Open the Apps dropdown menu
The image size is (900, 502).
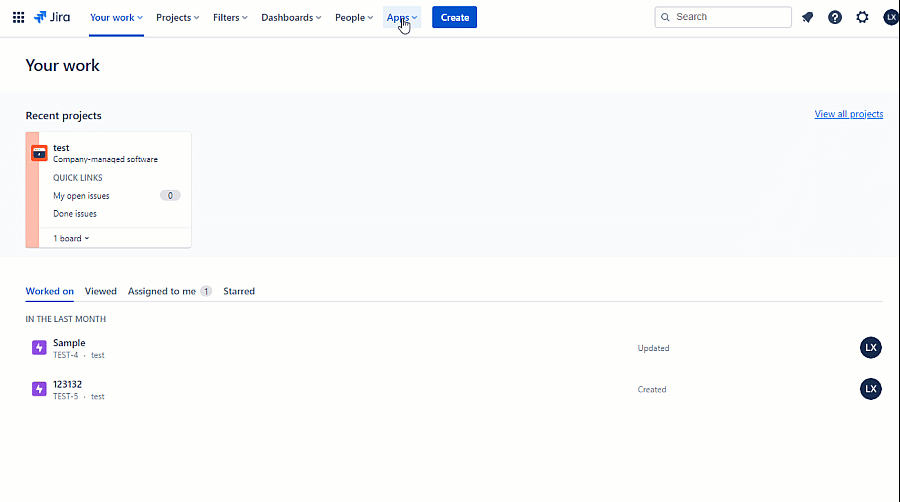[402, 17]
